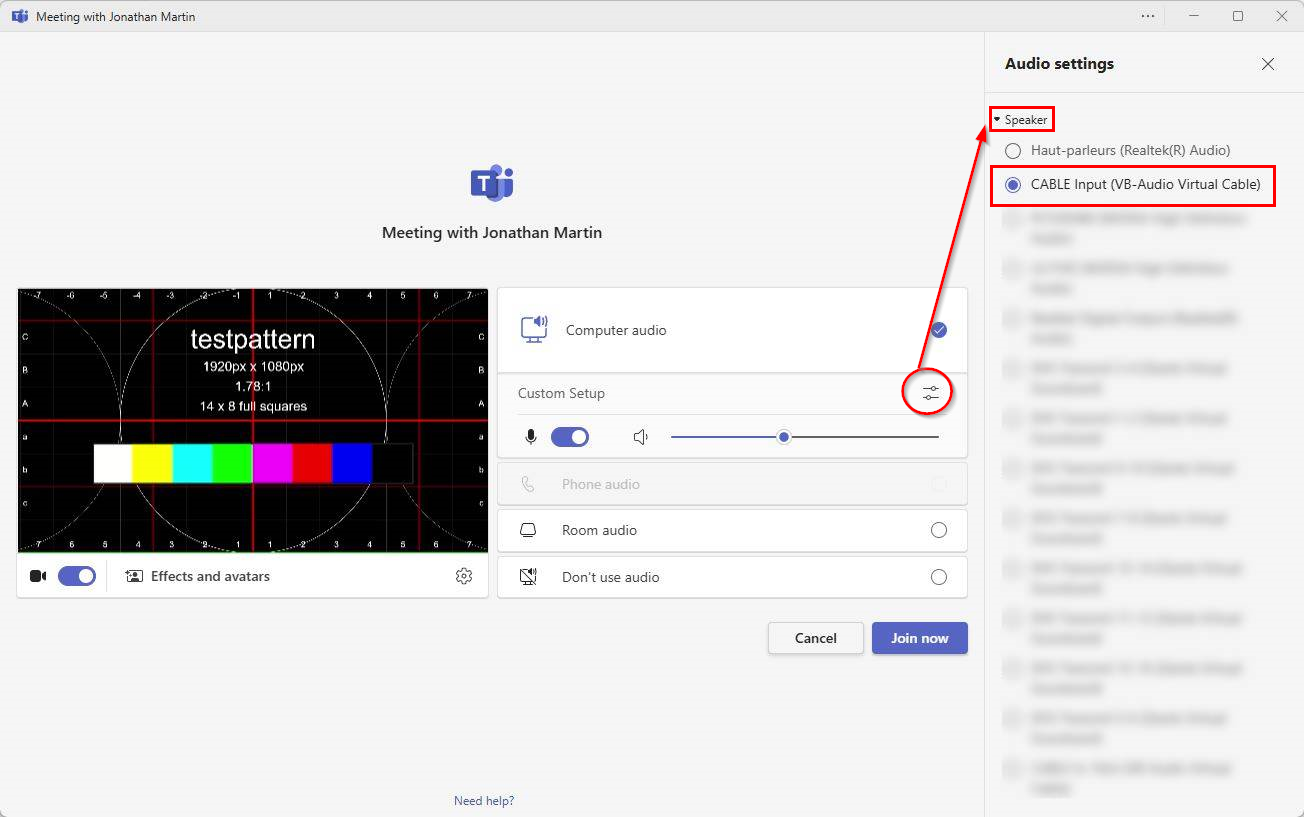Open the Need help? link
This screenshot has height=817, width=1304.
(x=484, y=801)
